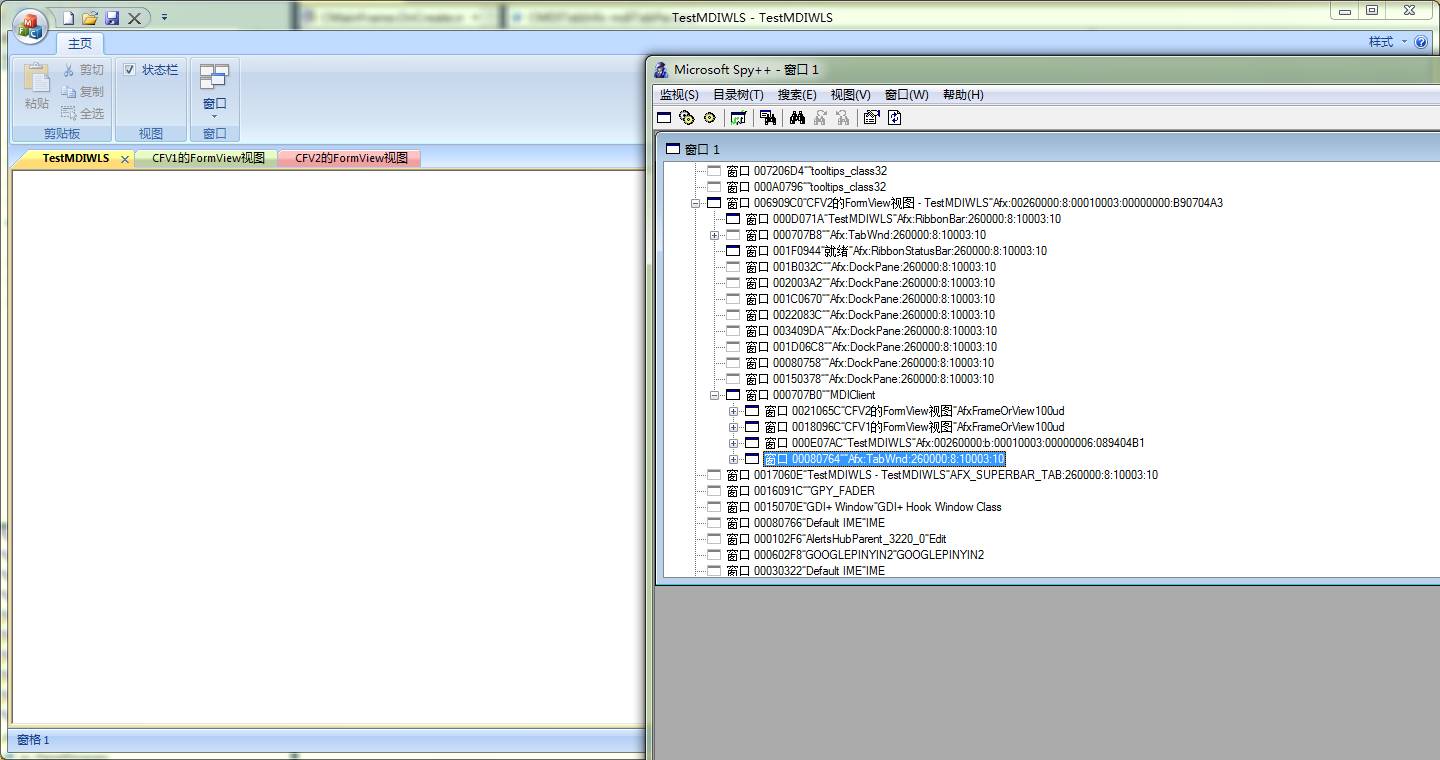Click the Processes double-gear icon in Spy++
Viewport: 1440px width, 760px height.
[x=687, y=118]
